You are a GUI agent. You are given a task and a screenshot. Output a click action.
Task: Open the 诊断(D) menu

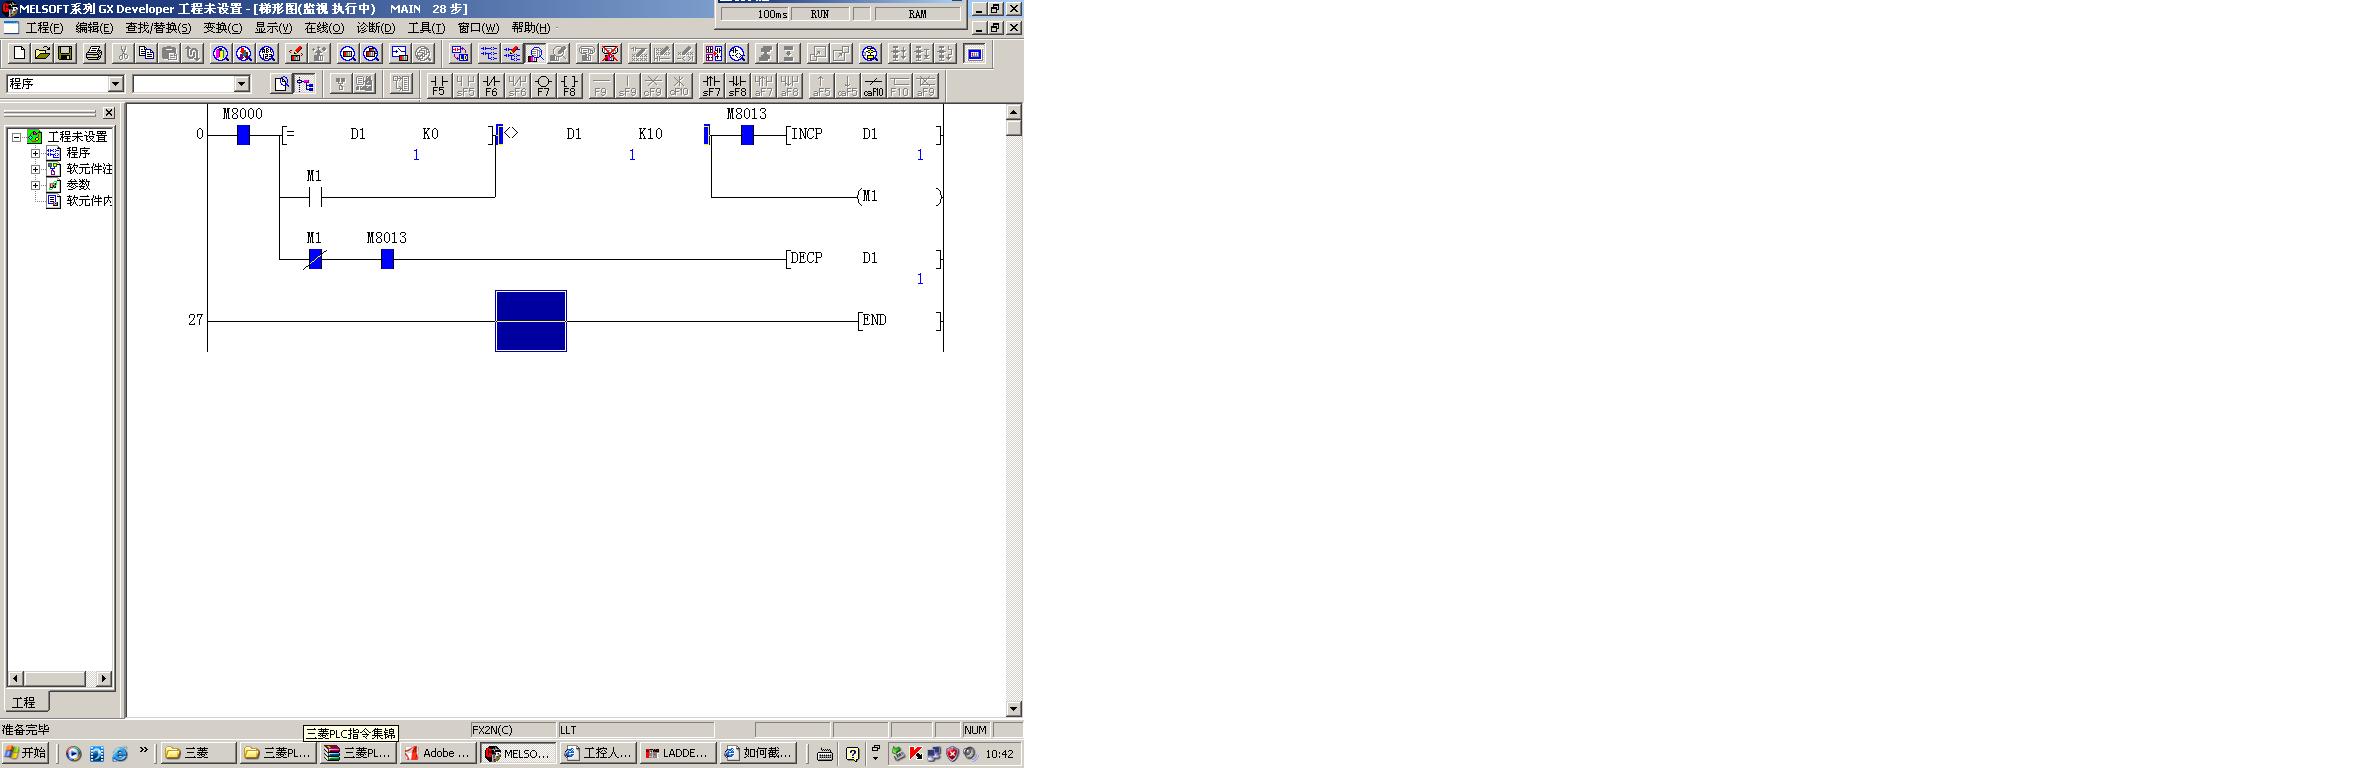tap(375, 28)
